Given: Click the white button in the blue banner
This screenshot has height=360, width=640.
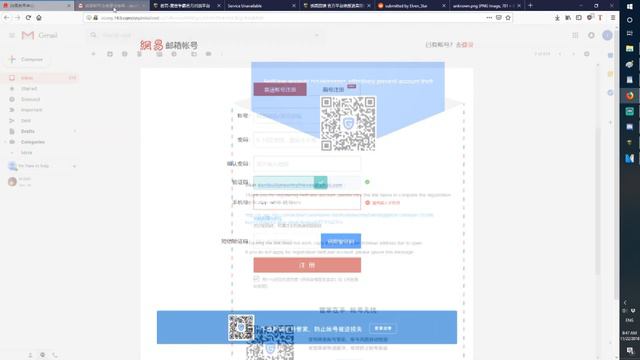Looking at the screenshot, I should pyautogui.click(x=383, y=328).
